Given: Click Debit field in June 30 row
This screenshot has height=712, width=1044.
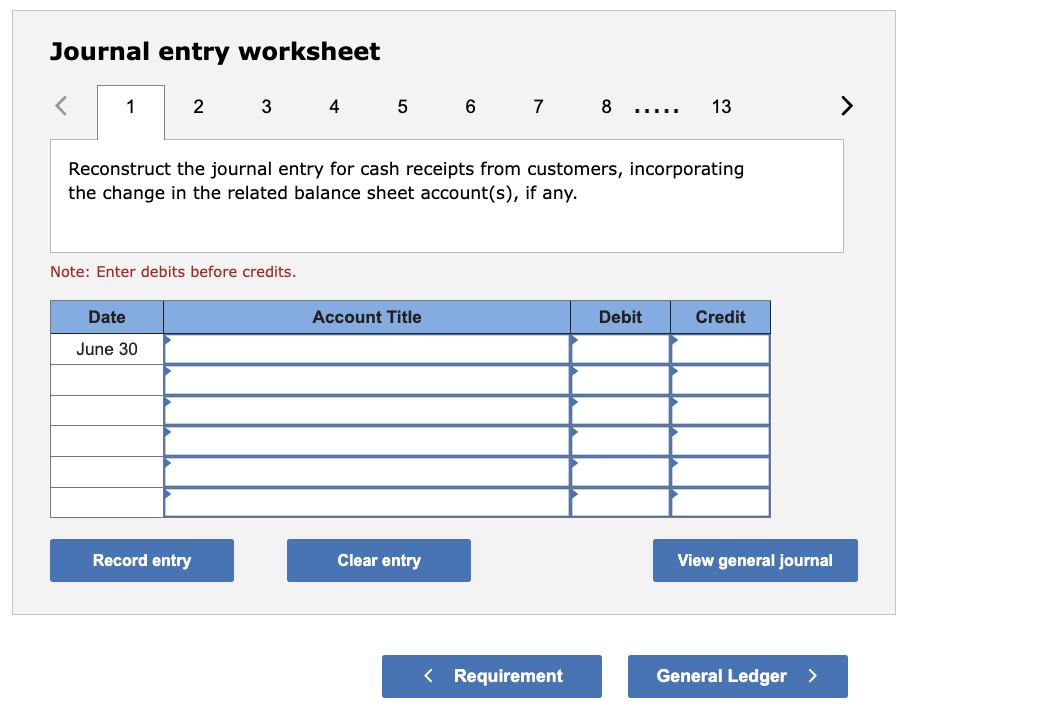Looking at the screenshot, I should pos(621,349).
